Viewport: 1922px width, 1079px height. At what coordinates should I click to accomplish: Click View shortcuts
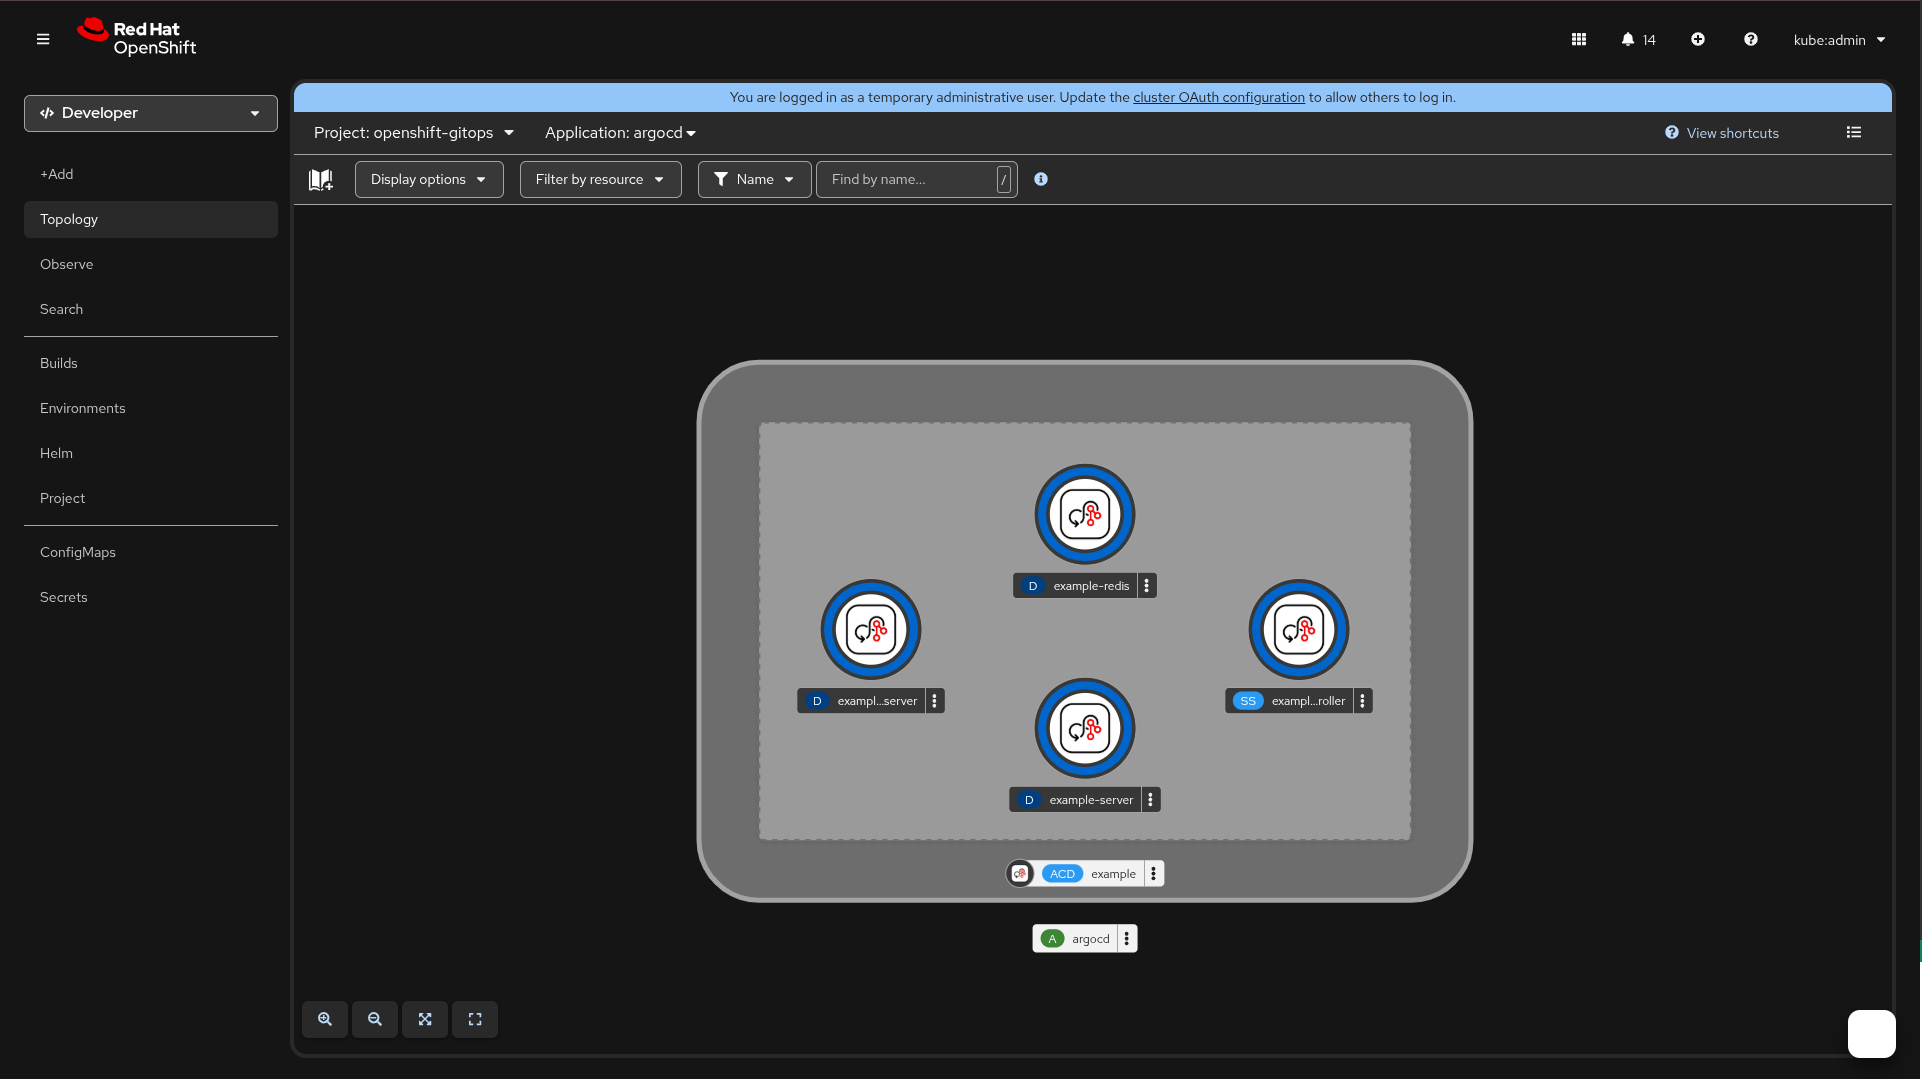tap(1722, 133)
